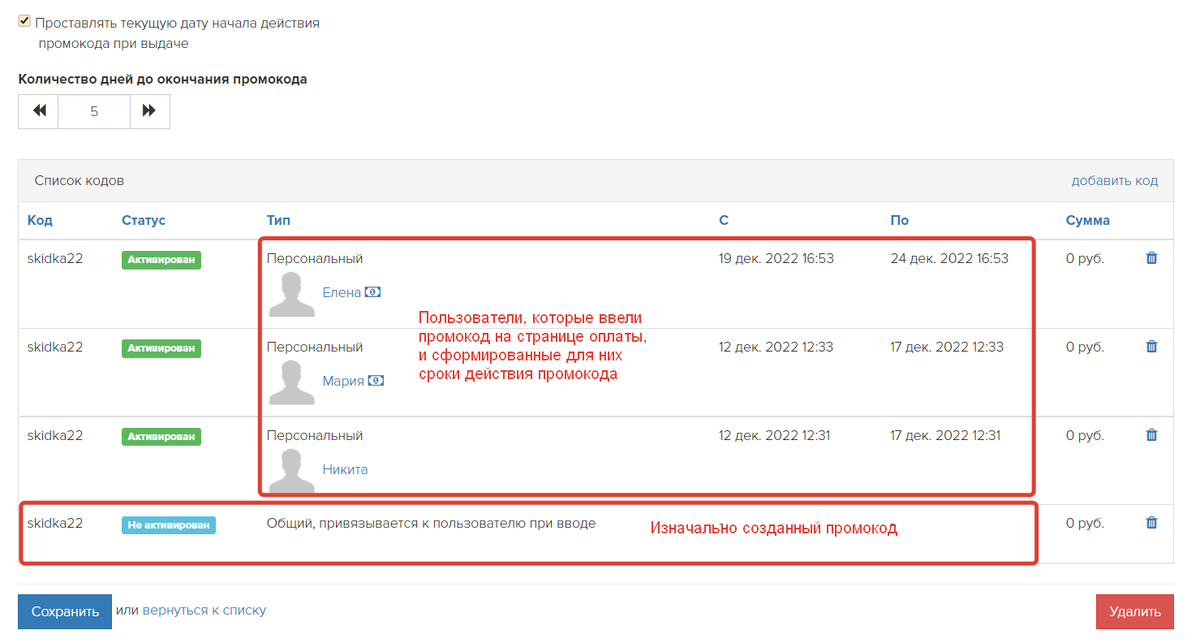Sort the list by Тип column header
Screen dimensions: 1200x643
278,220
